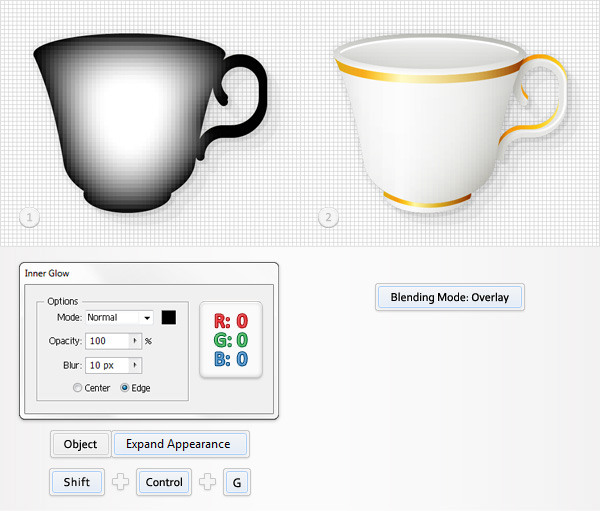
Task: Expand the Blur value arrow
Action: pos(135,365)
